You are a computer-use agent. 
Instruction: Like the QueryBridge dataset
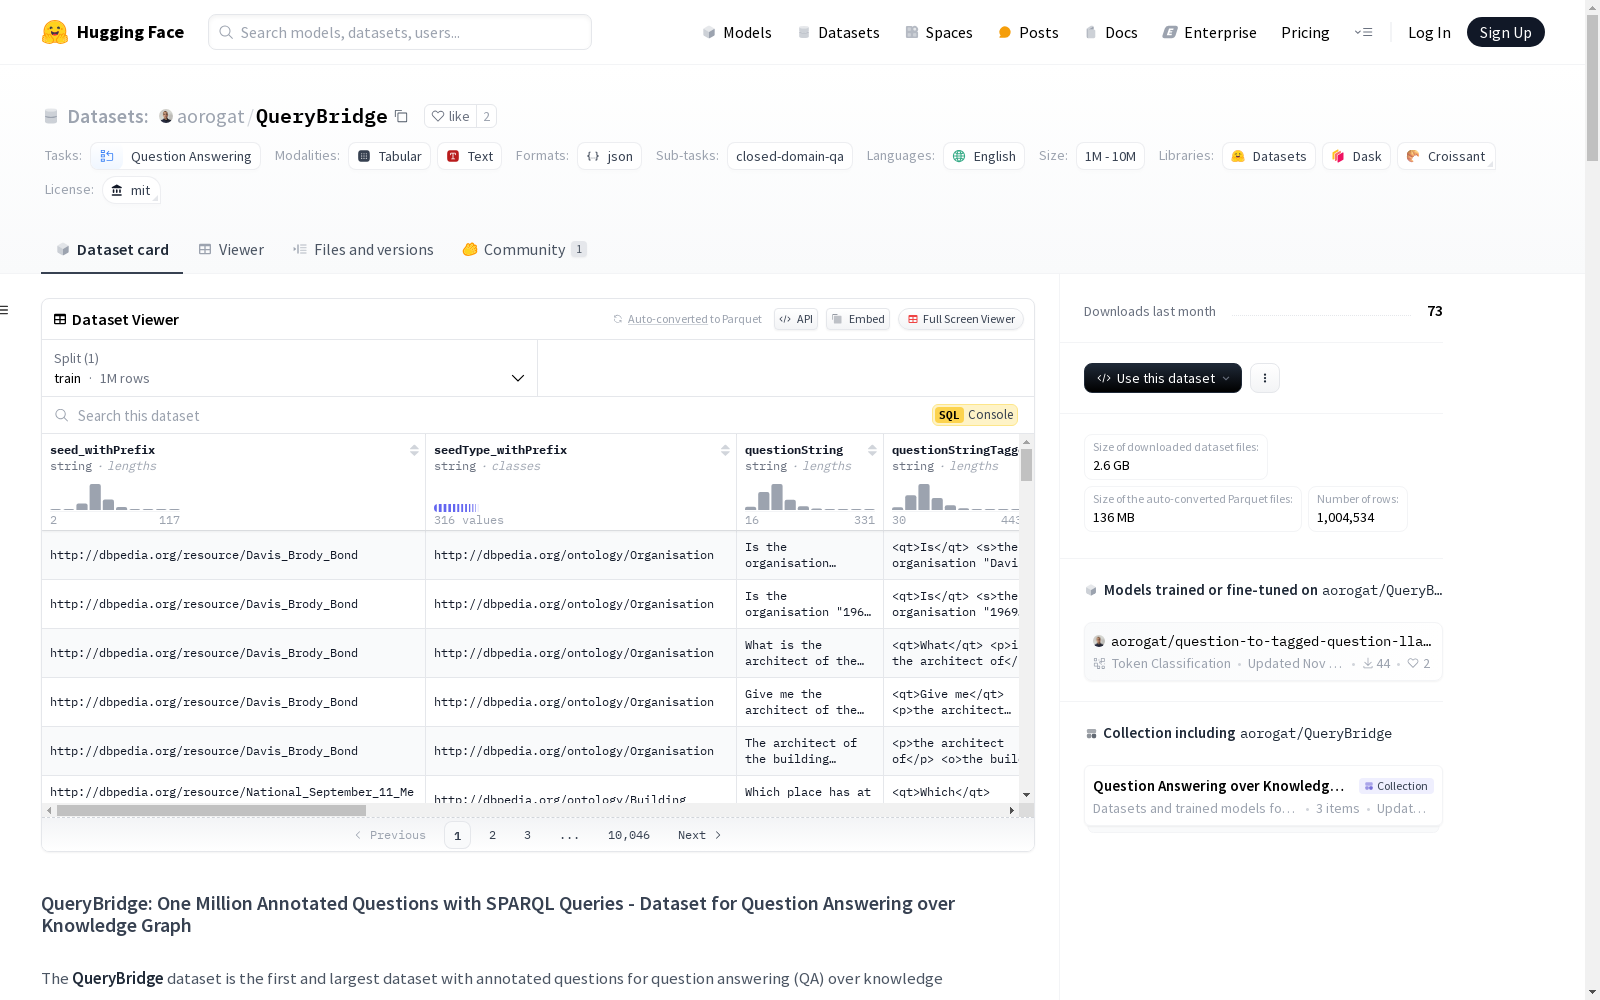point(450,117)
